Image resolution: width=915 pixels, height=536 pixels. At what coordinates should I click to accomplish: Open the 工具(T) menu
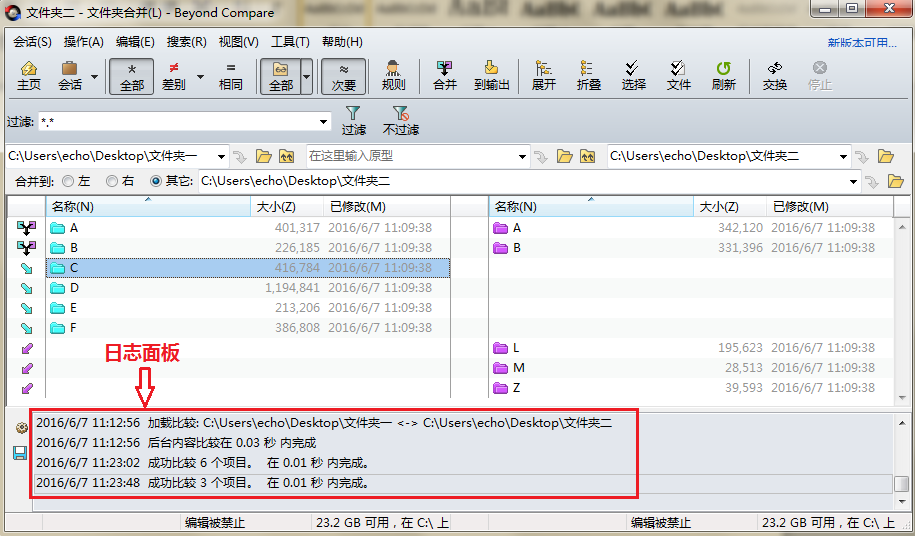[290, 42]
